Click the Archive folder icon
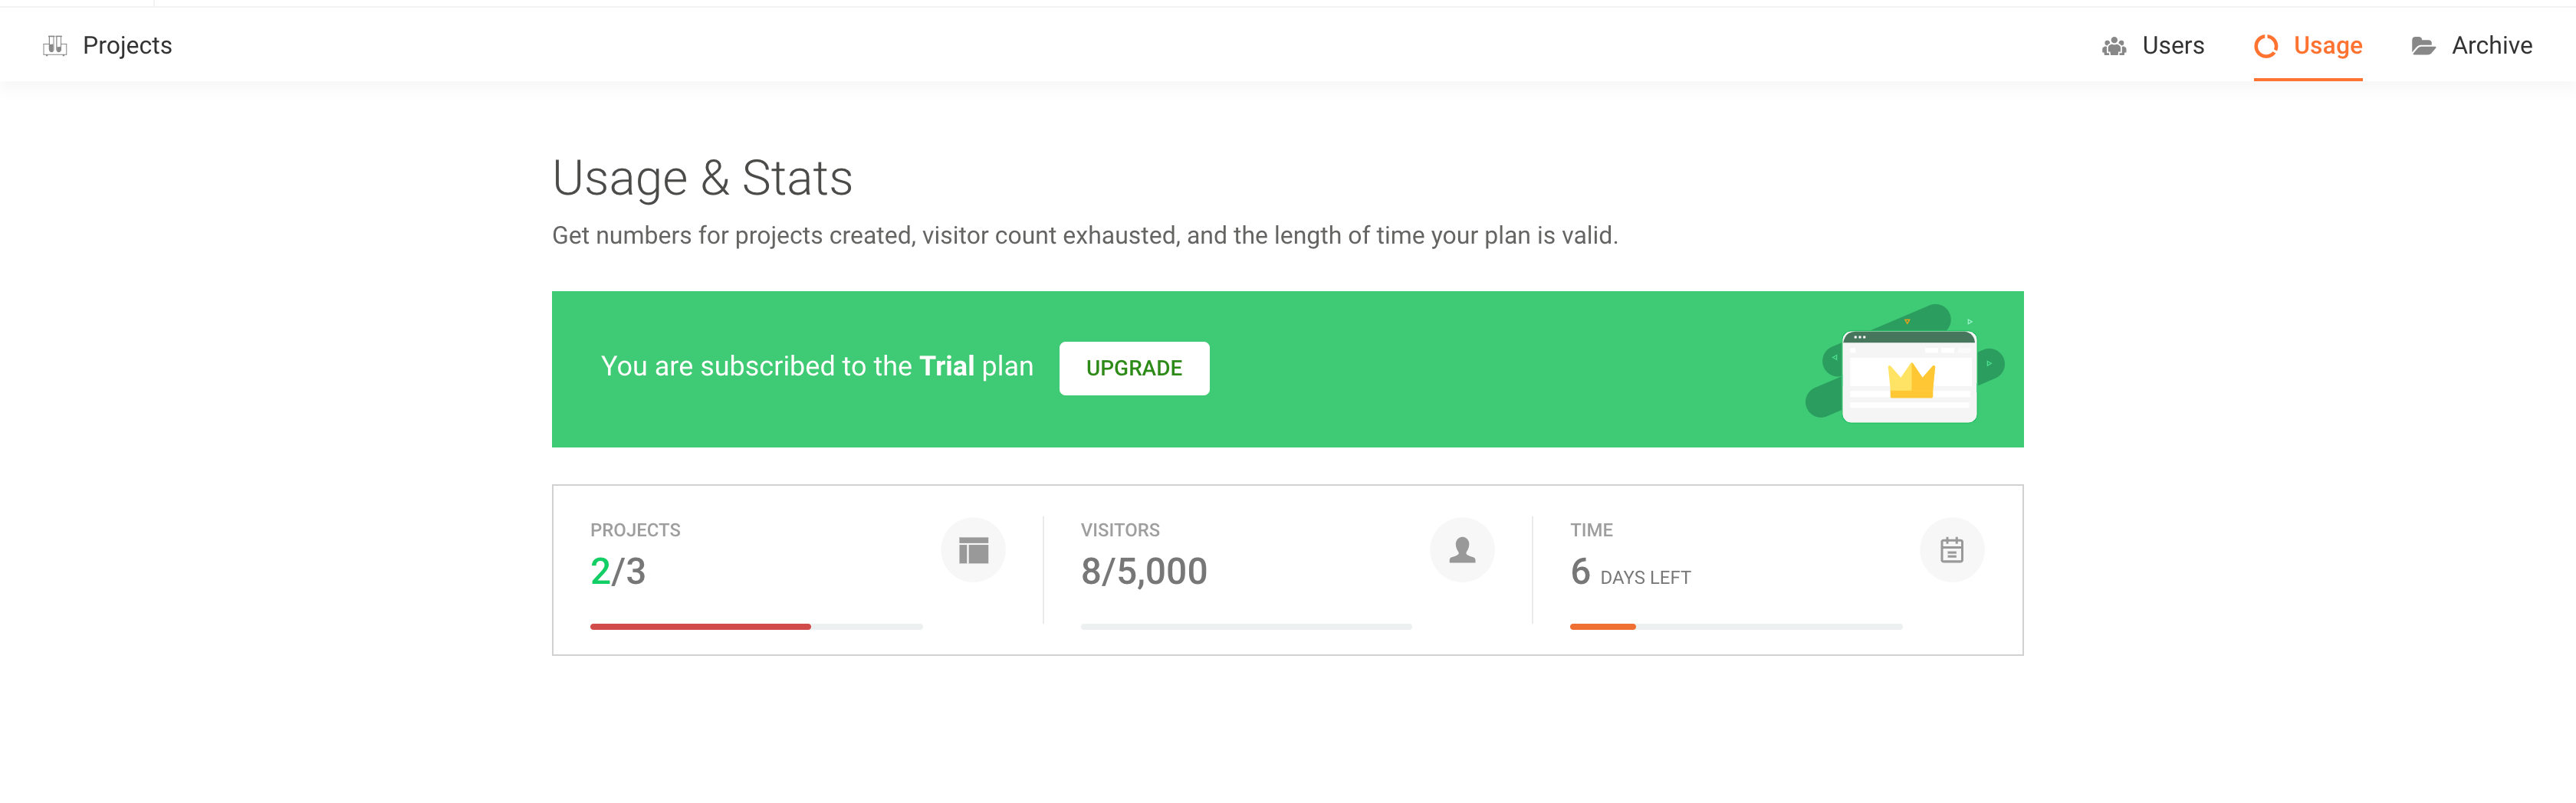The height and width of the screenshot is (803, 2576). pos(2423,46)
